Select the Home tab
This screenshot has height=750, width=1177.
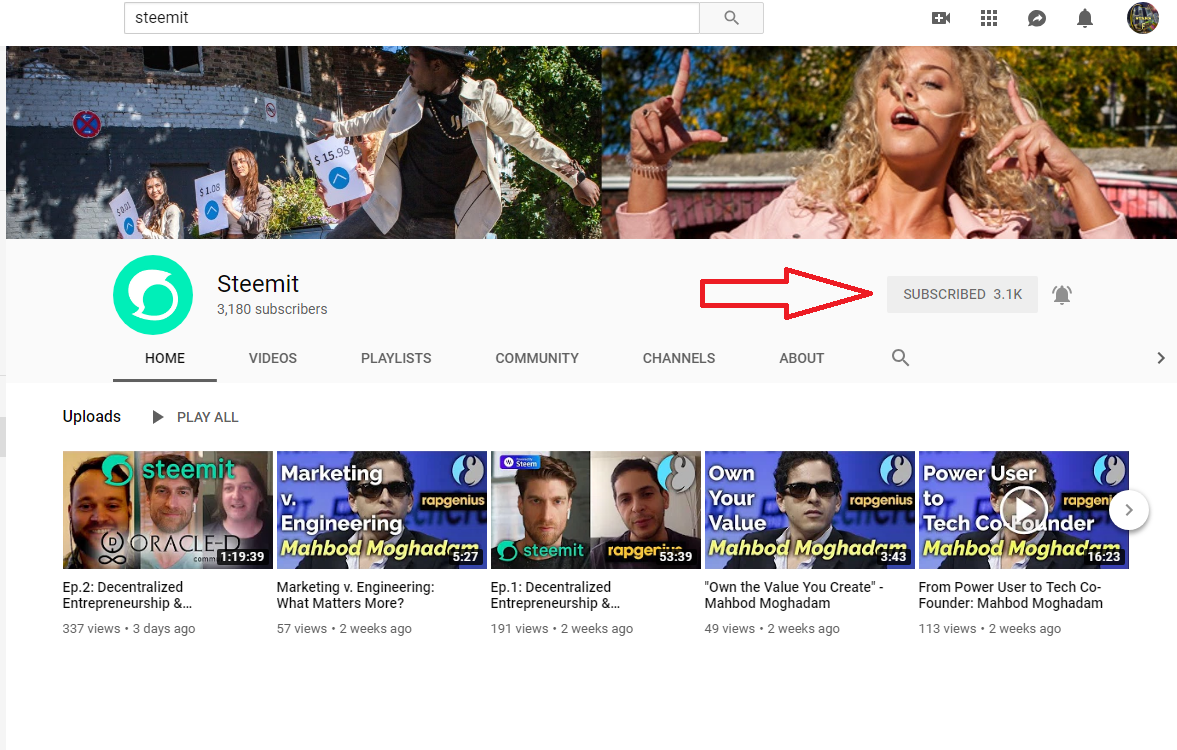pyautogui.click(x=164, y=358)
